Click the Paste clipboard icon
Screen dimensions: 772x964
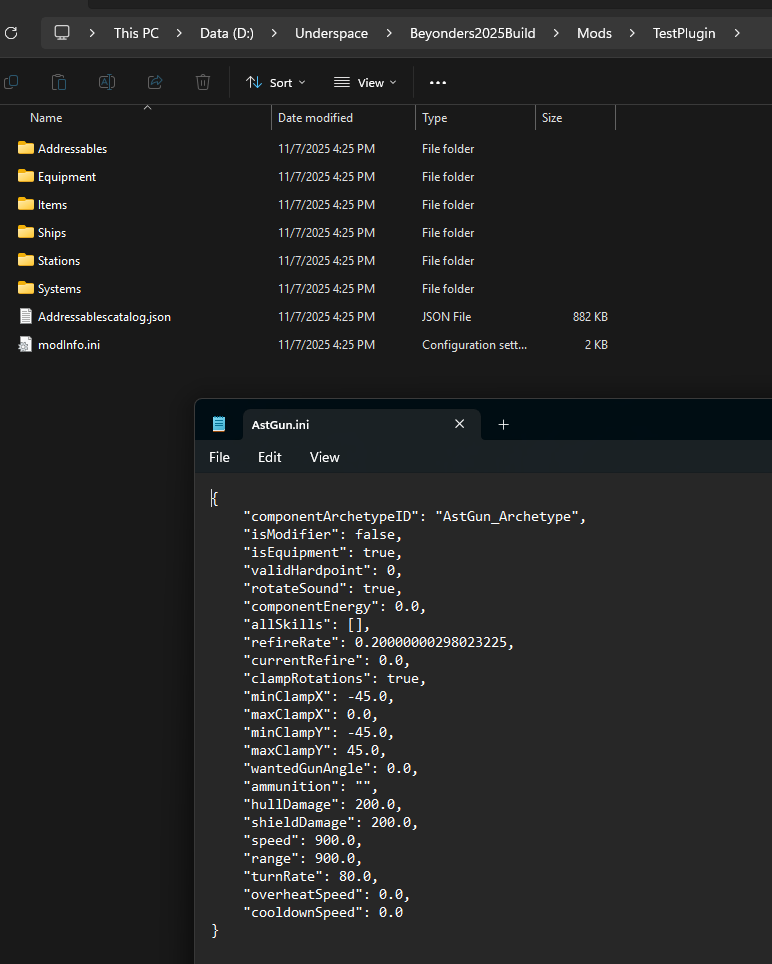click(x=59, y=82)
